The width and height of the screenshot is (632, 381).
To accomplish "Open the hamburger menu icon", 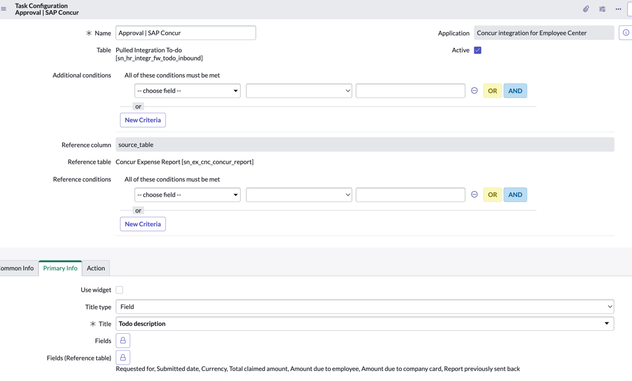I will click(x=4, y=9).
